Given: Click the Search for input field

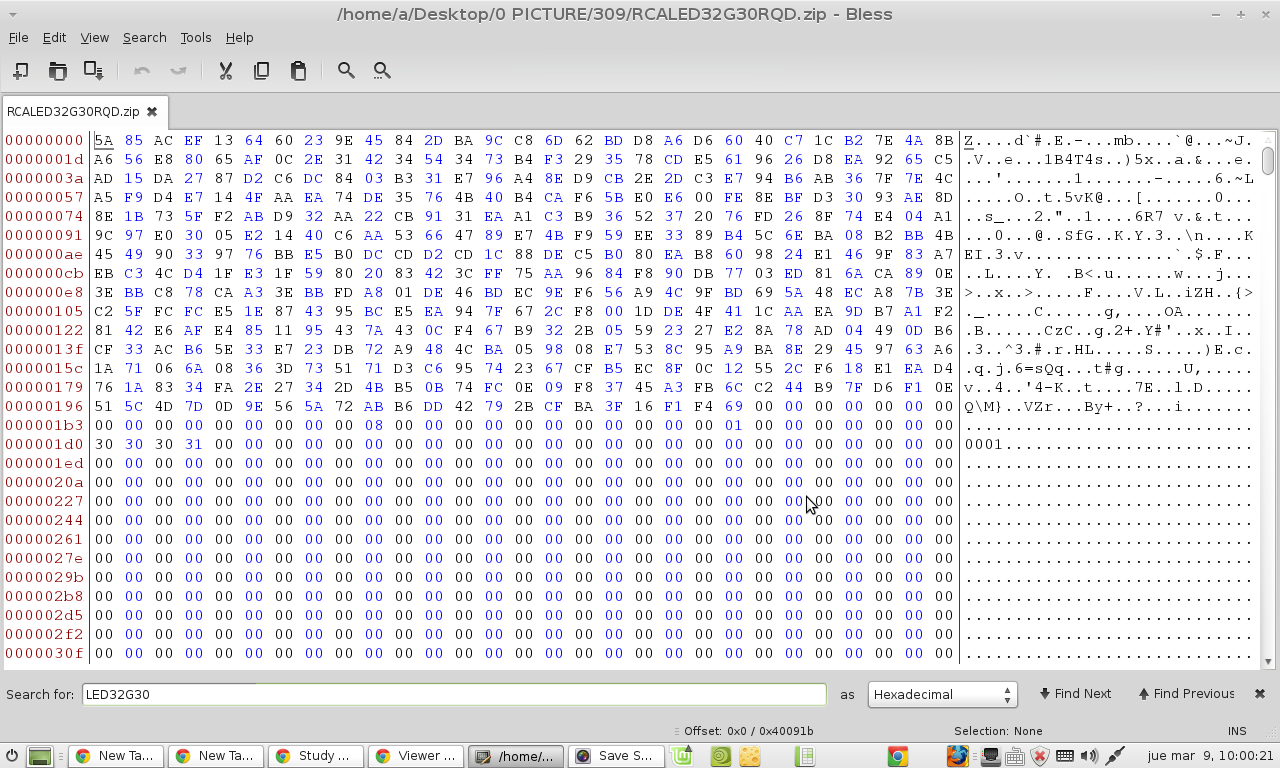Looking at the screenshot, I should [x=454, y=694].
